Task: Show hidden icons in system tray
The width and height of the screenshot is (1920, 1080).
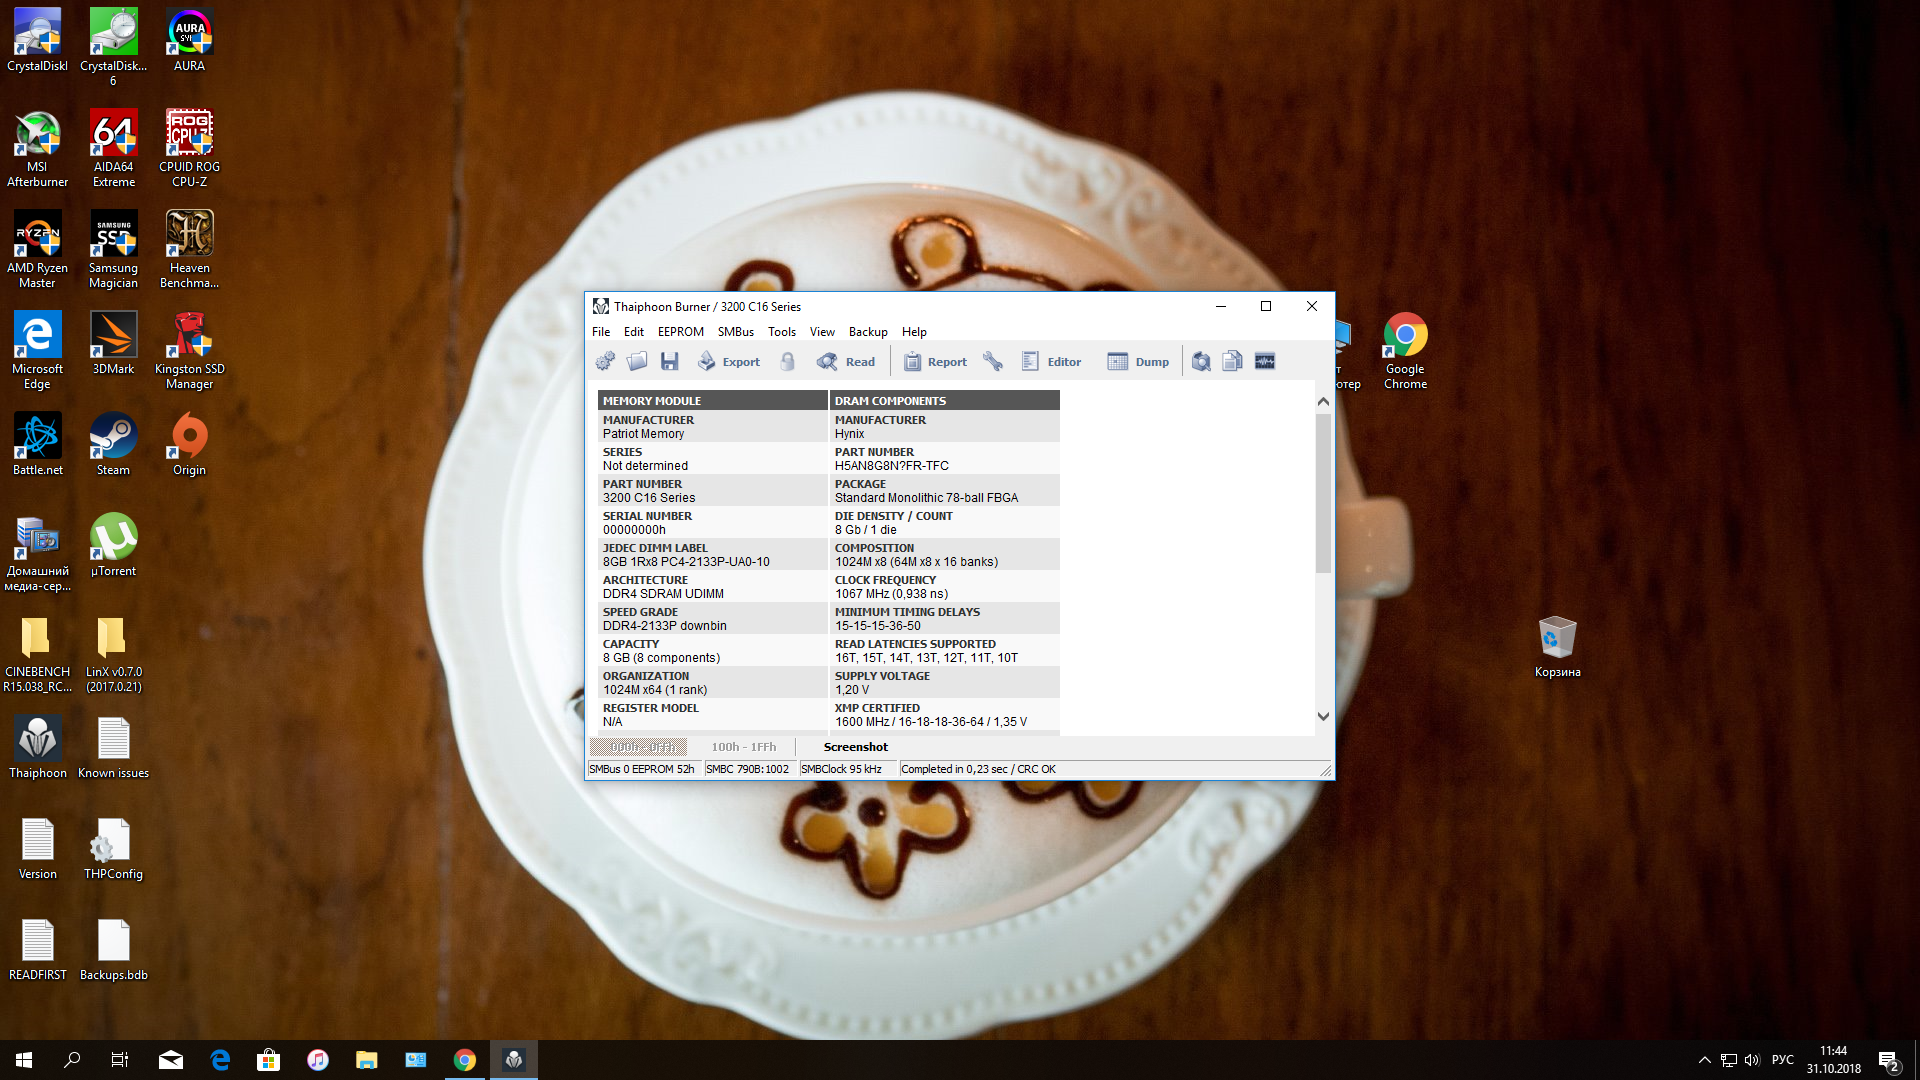Action: 1704,1060
